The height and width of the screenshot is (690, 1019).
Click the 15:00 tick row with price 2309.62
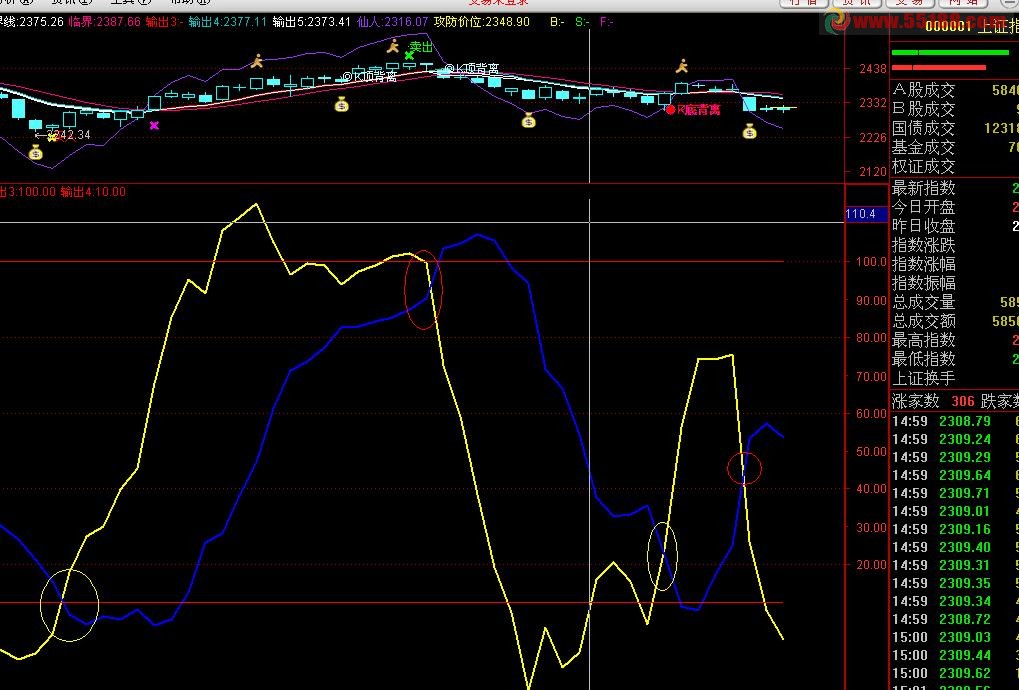click(x=955, y=674)
